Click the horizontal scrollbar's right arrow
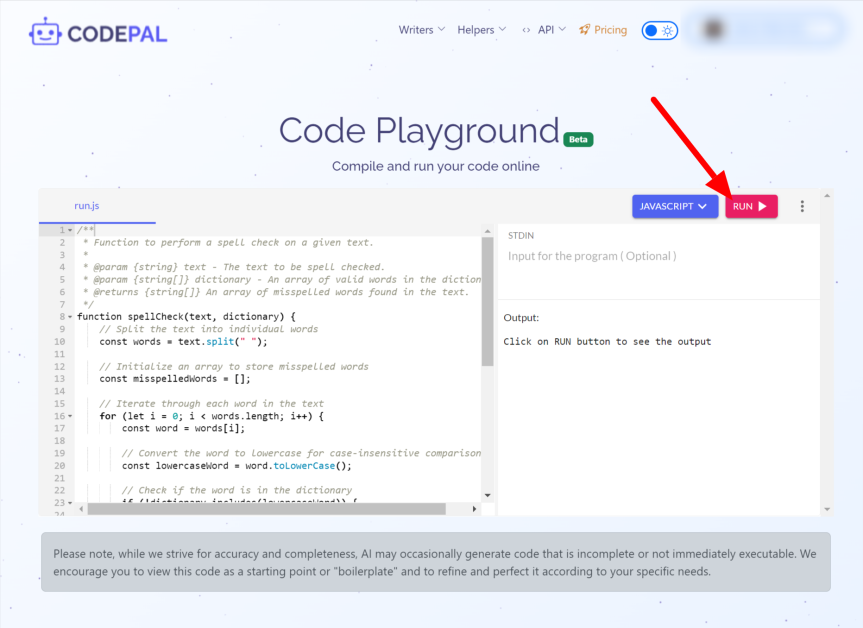Image resolution: width=863 pixels, height=628 pixels. click(475, 510)
